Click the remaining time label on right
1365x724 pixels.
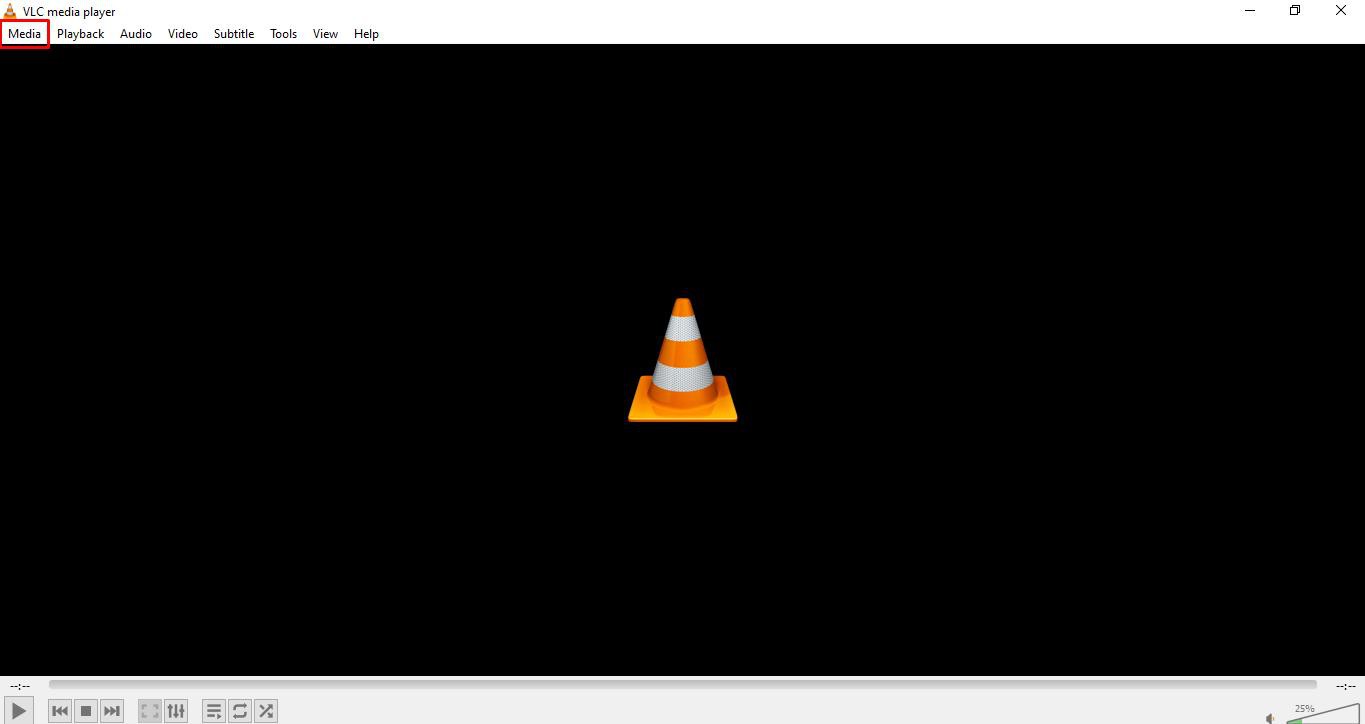pos(1345,686)
